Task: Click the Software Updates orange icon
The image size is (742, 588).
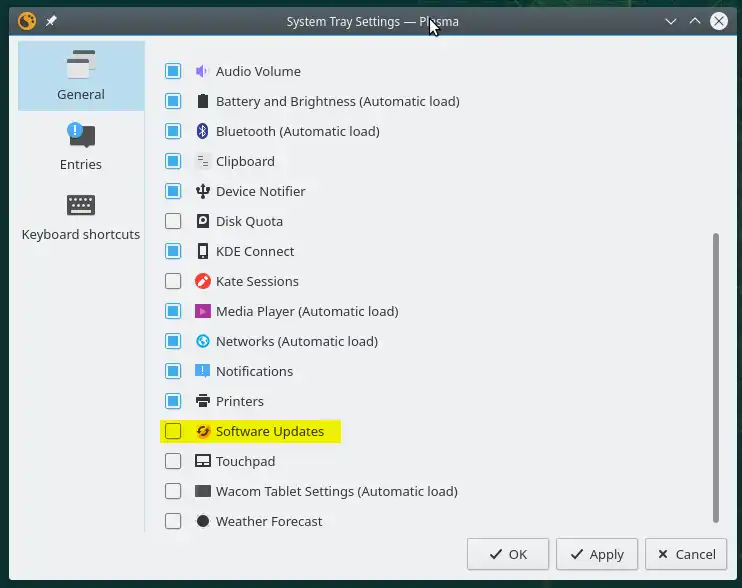Action: 203,431
